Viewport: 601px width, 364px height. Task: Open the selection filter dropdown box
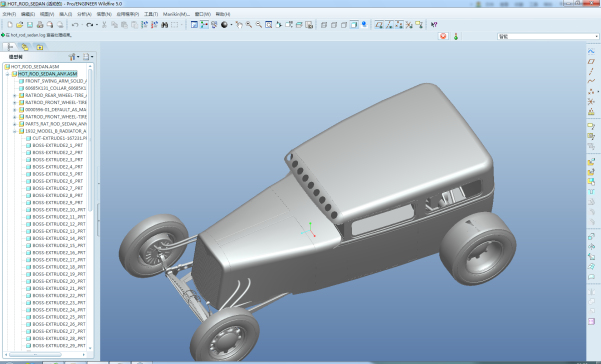coord(548,36)
